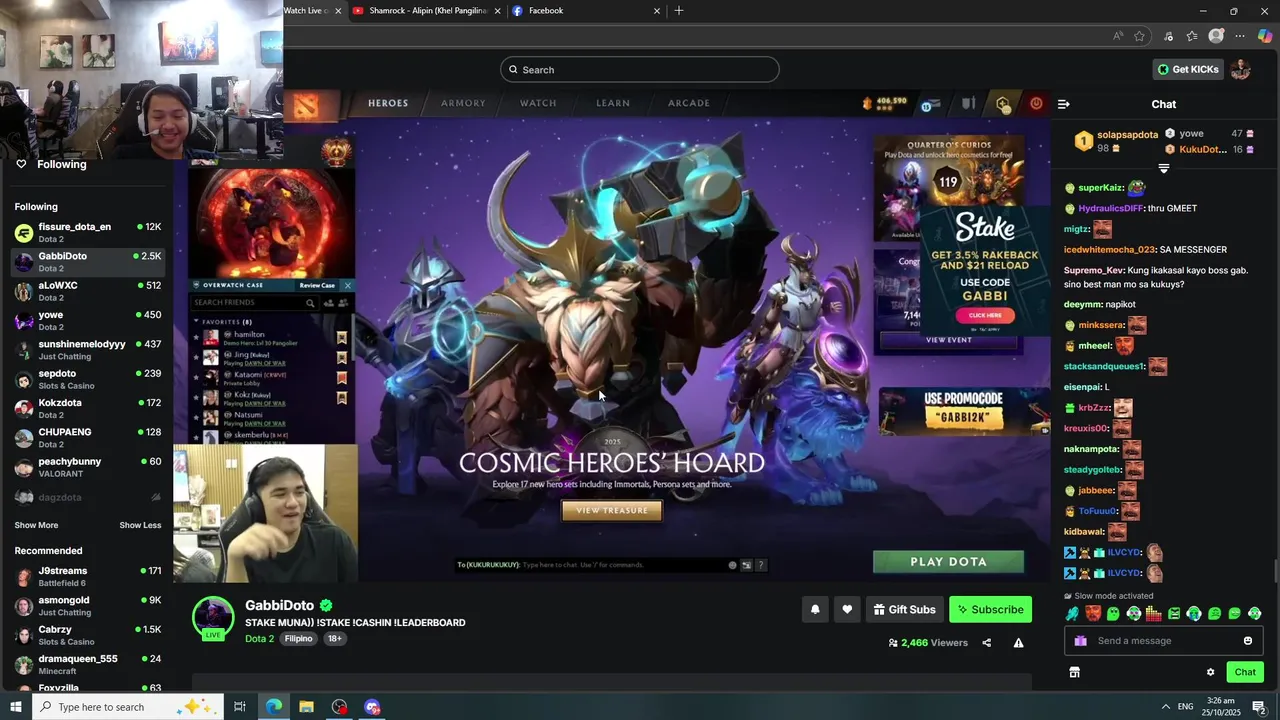The height and width of the screenshot is (720, 1280).
Task: Open fissure_dota_en channel in sidebar
Action: point(87,232)
